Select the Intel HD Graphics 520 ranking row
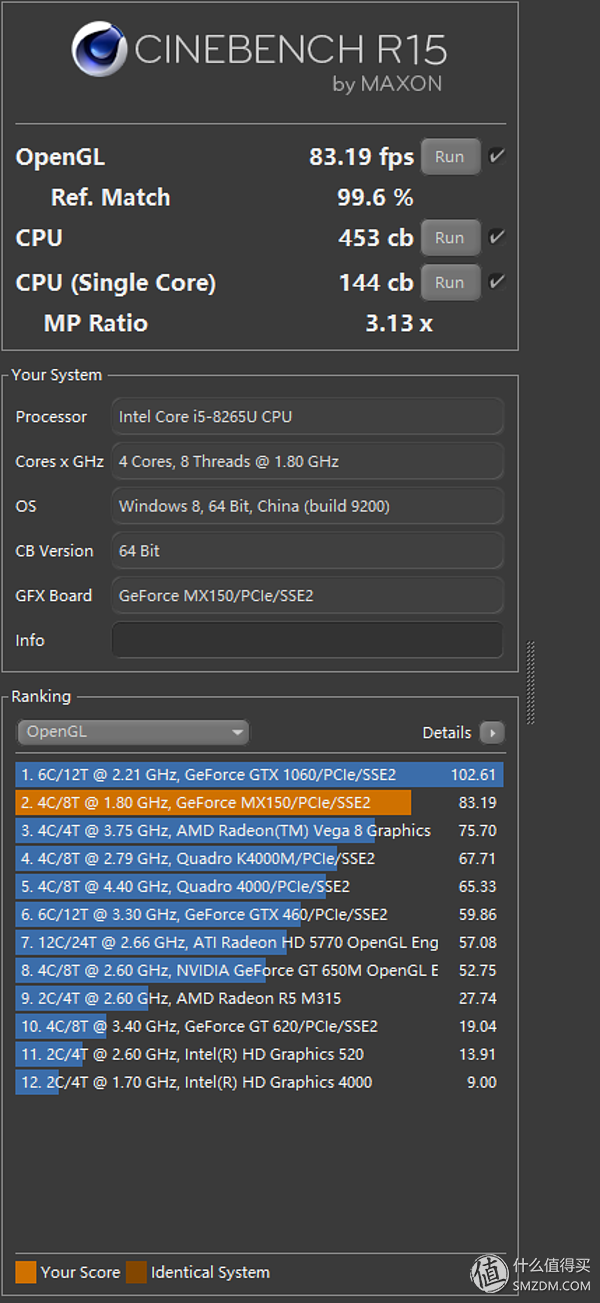Screen dimensions: 600x1303 pyautogui.click(x=260, y=1055)
